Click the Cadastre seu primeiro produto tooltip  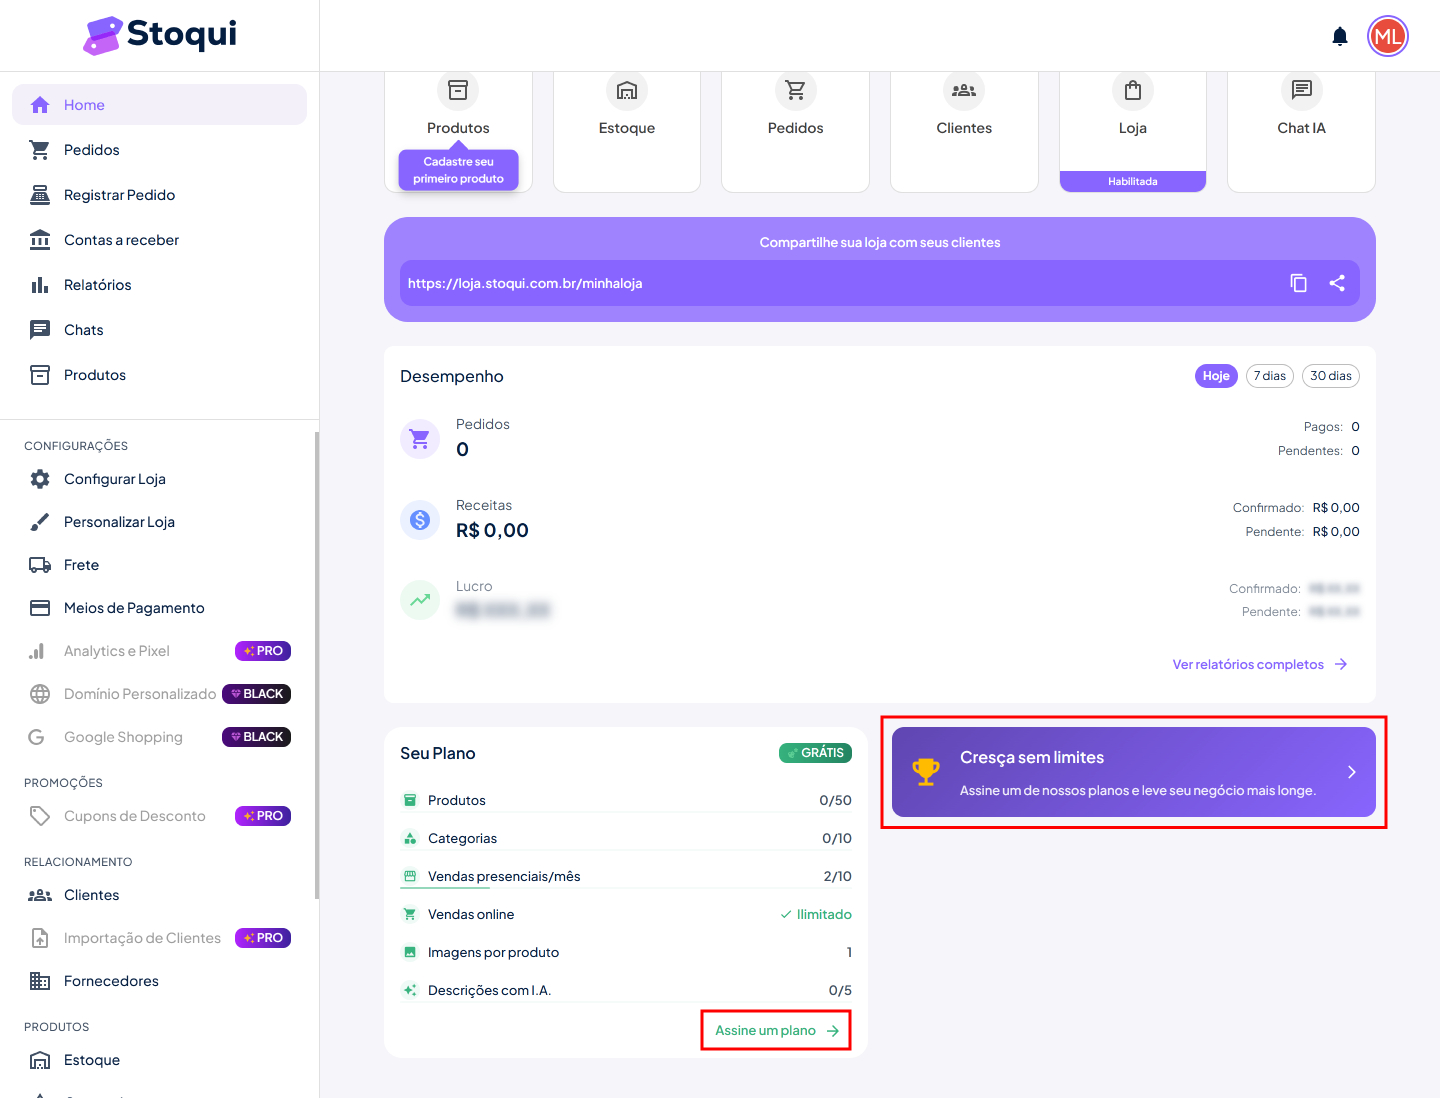[458, 170]
